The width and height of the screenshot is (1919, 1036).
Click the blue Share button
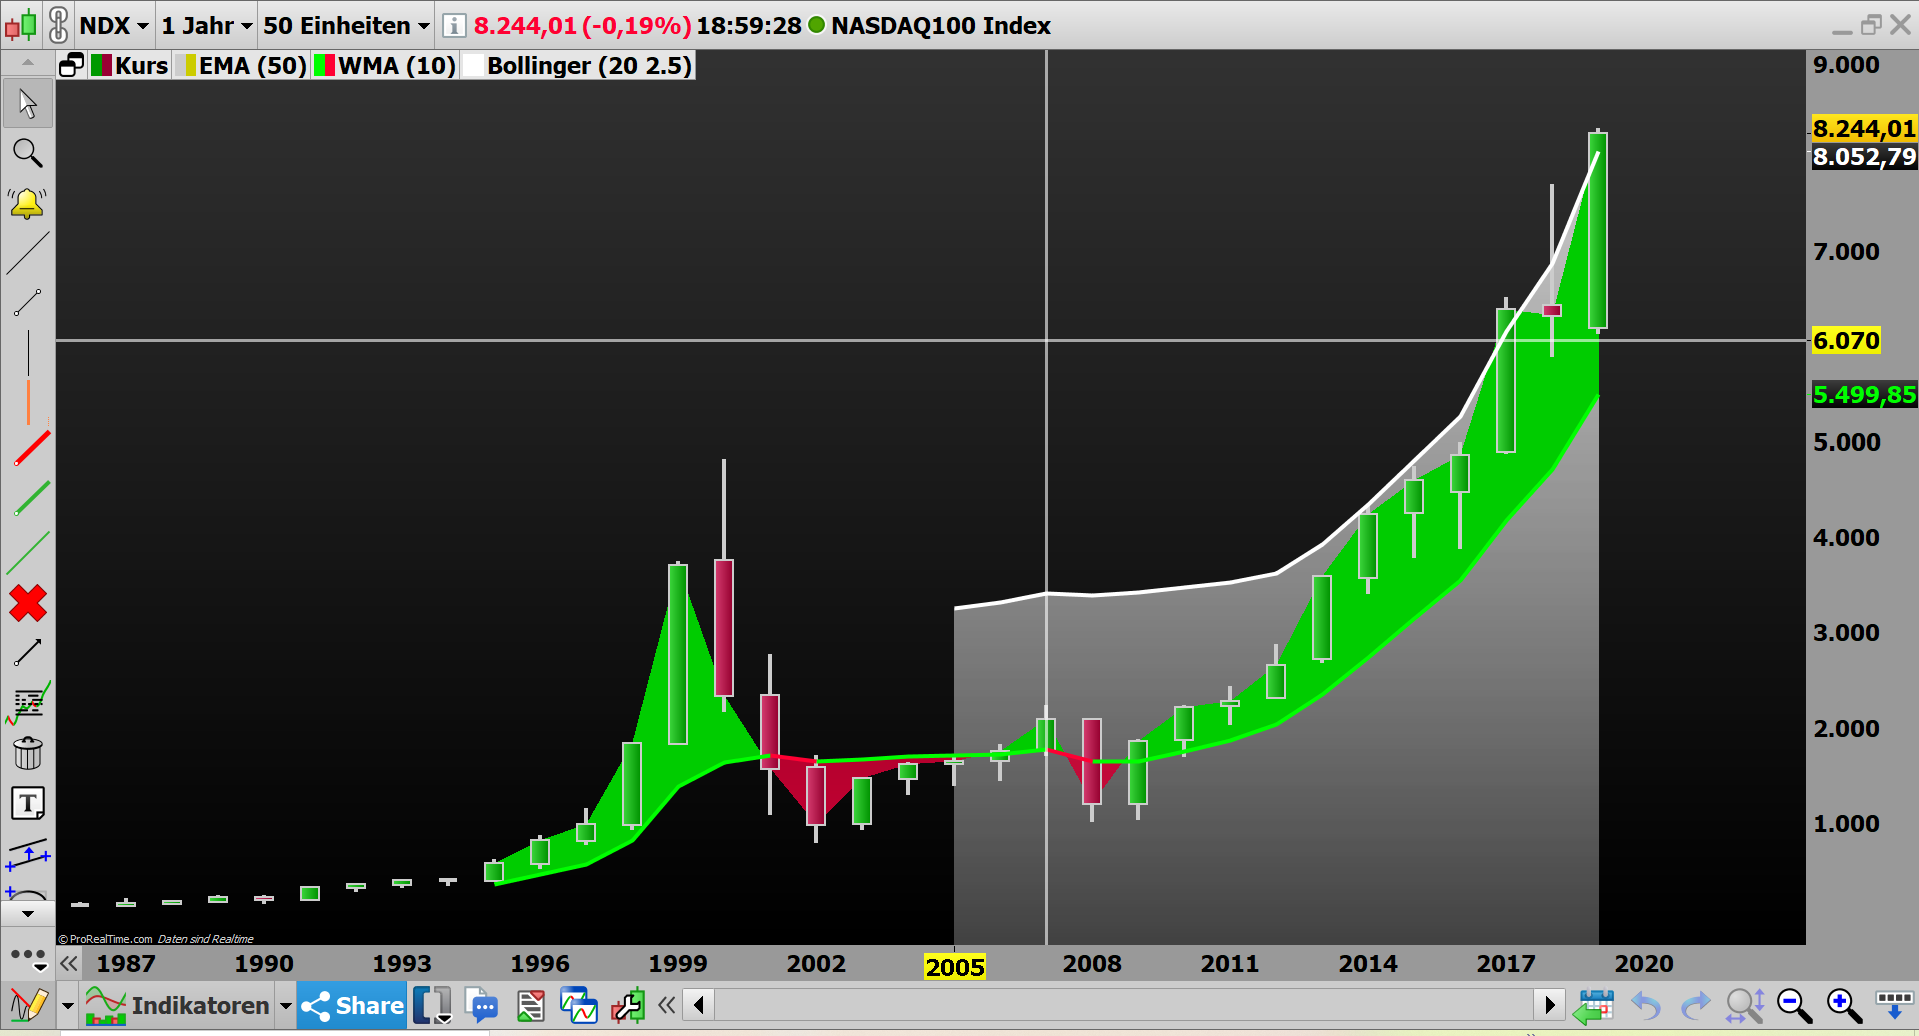coord(352,1005)
